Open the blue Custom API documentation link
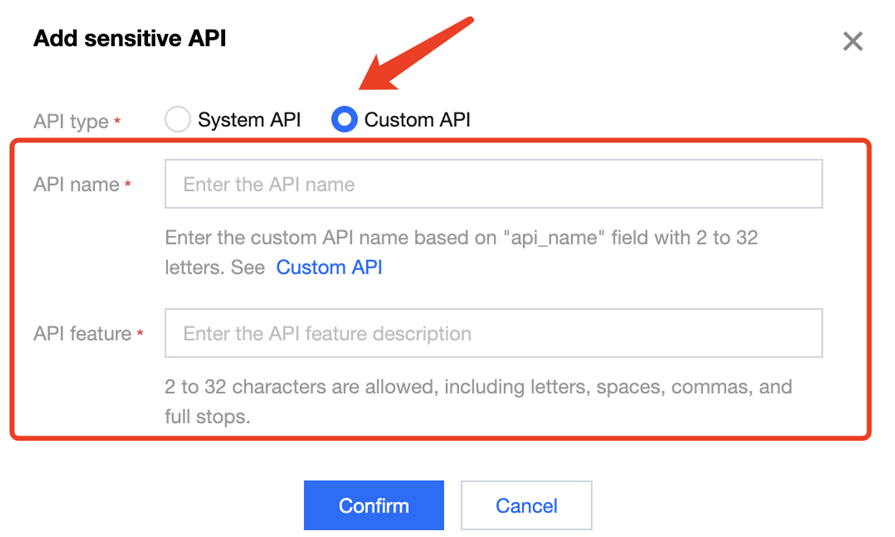 (329, 267)
